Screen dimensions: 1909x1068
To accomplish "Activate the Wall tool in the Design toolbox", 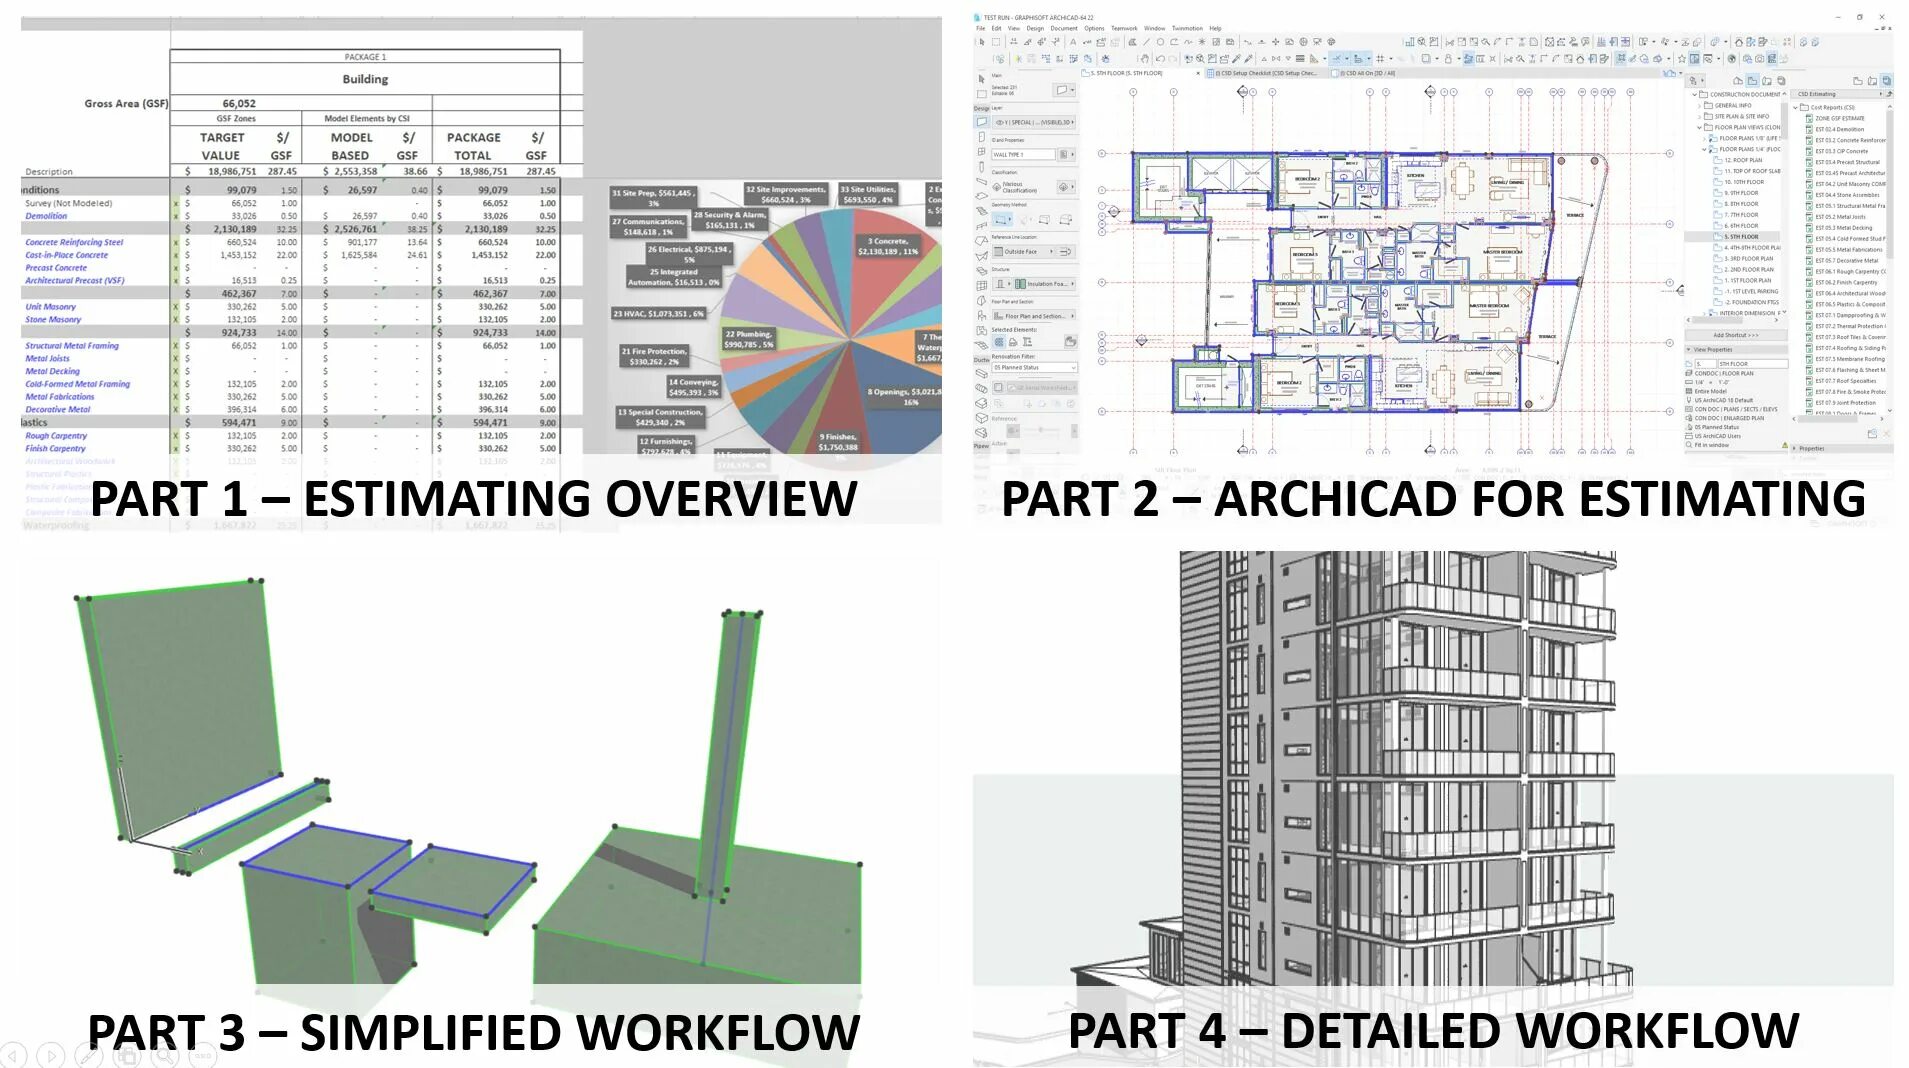I will (981, 122).
